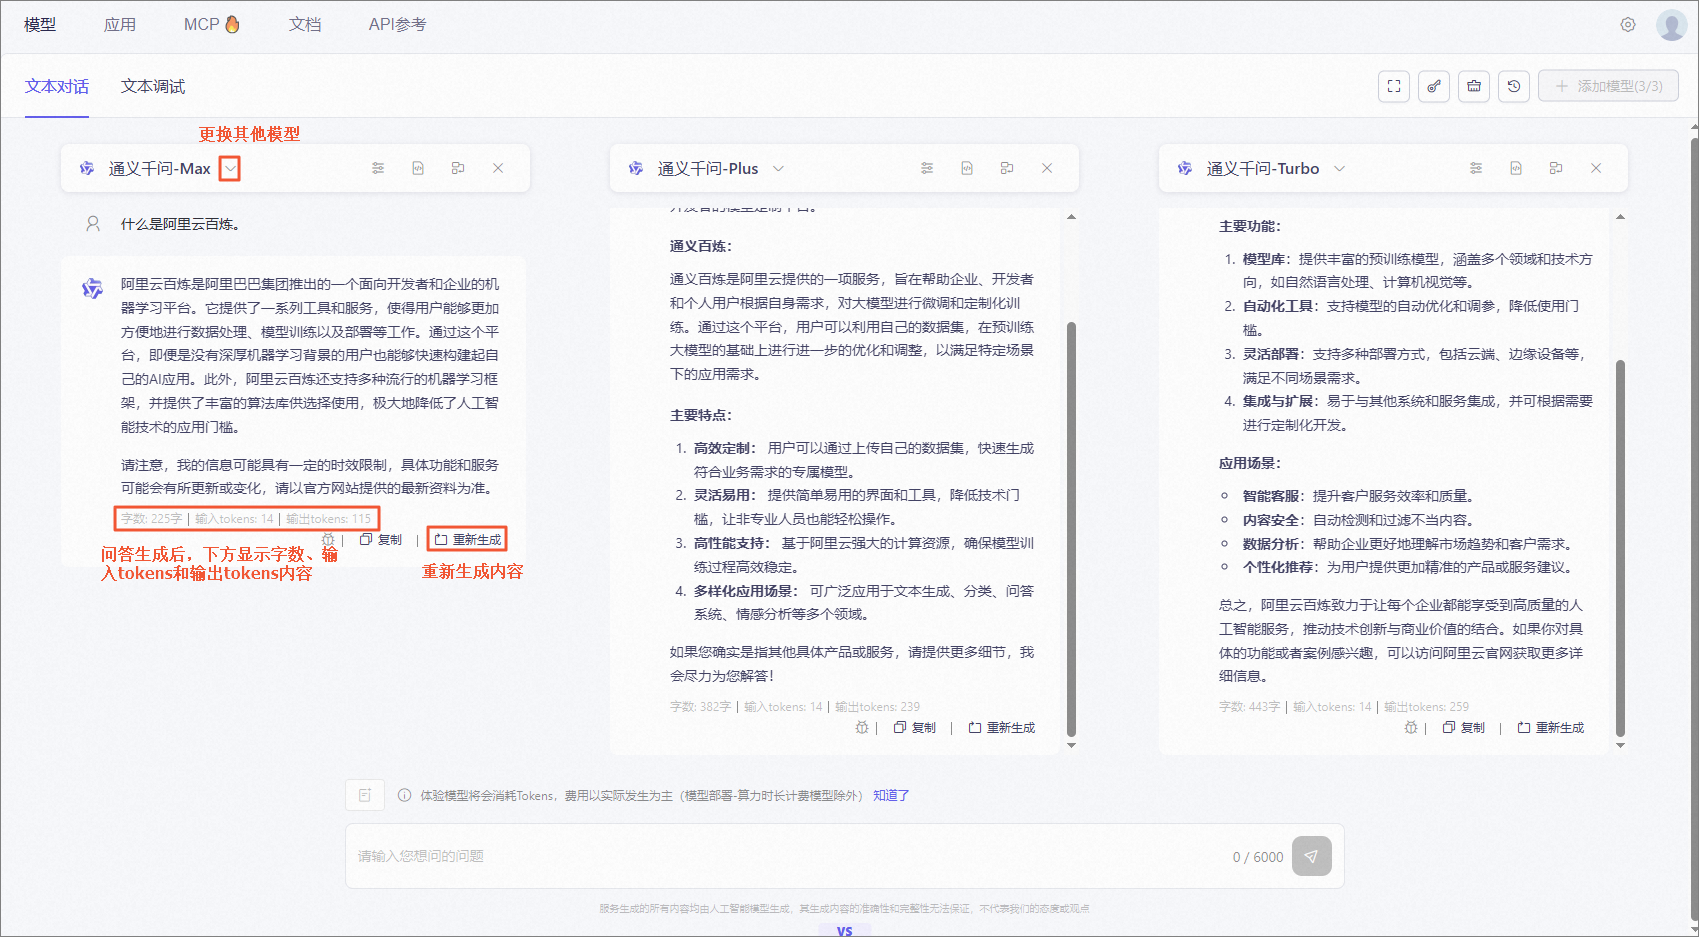
Task: Click the sync icon on 通义千问-Plus panel
Action: click(1007, 168)
